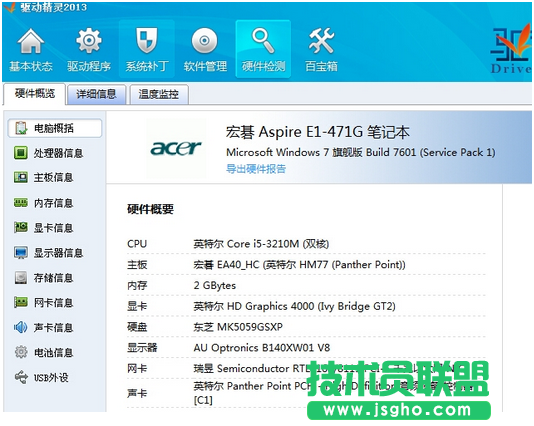Viewport: 534px width, 426px height.
Task: Open the 系统补丁 shield icon
Action: [147, 41]
